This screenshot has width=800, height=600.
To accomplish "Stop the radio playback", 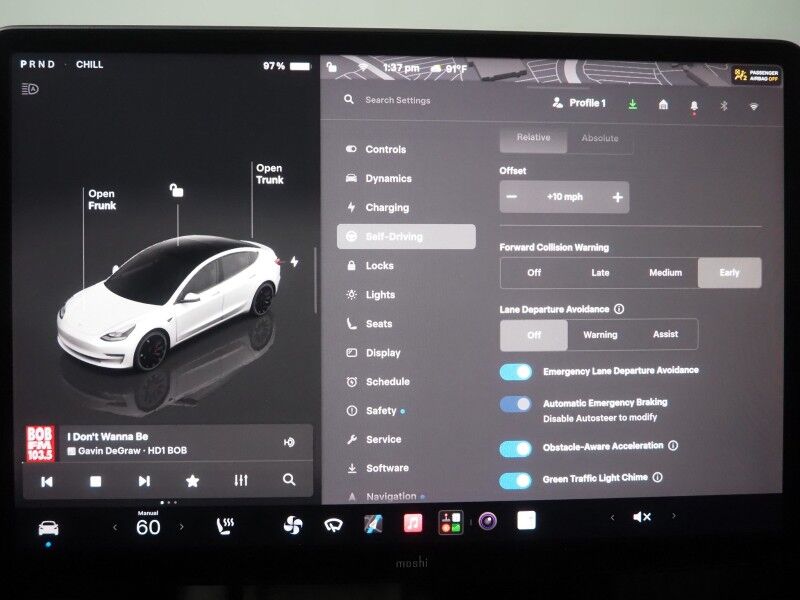I will (95, 481).
